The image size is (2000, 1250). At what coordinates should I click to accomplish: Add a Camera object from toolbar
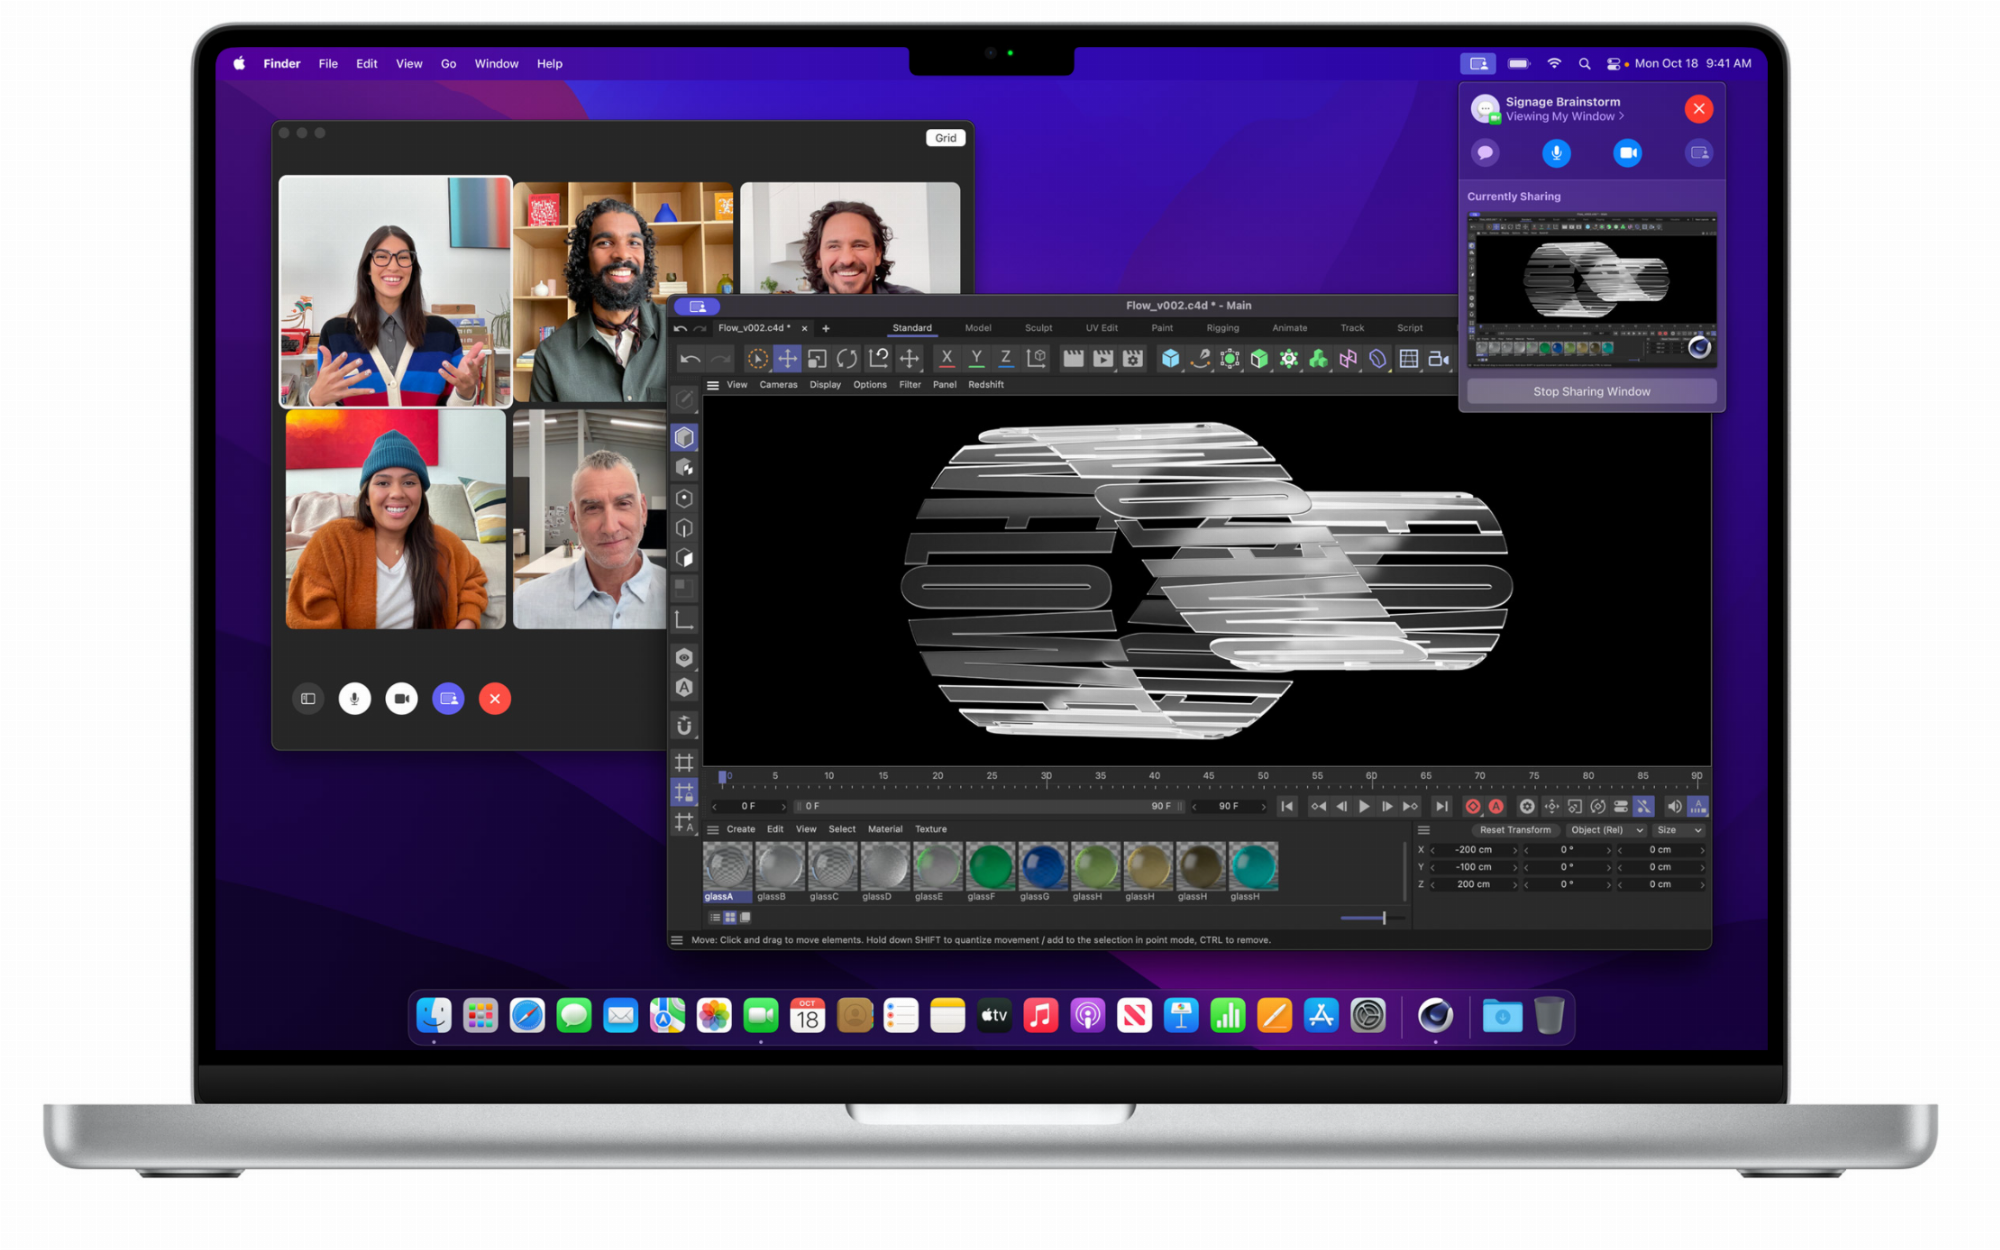coord(1438,358)
